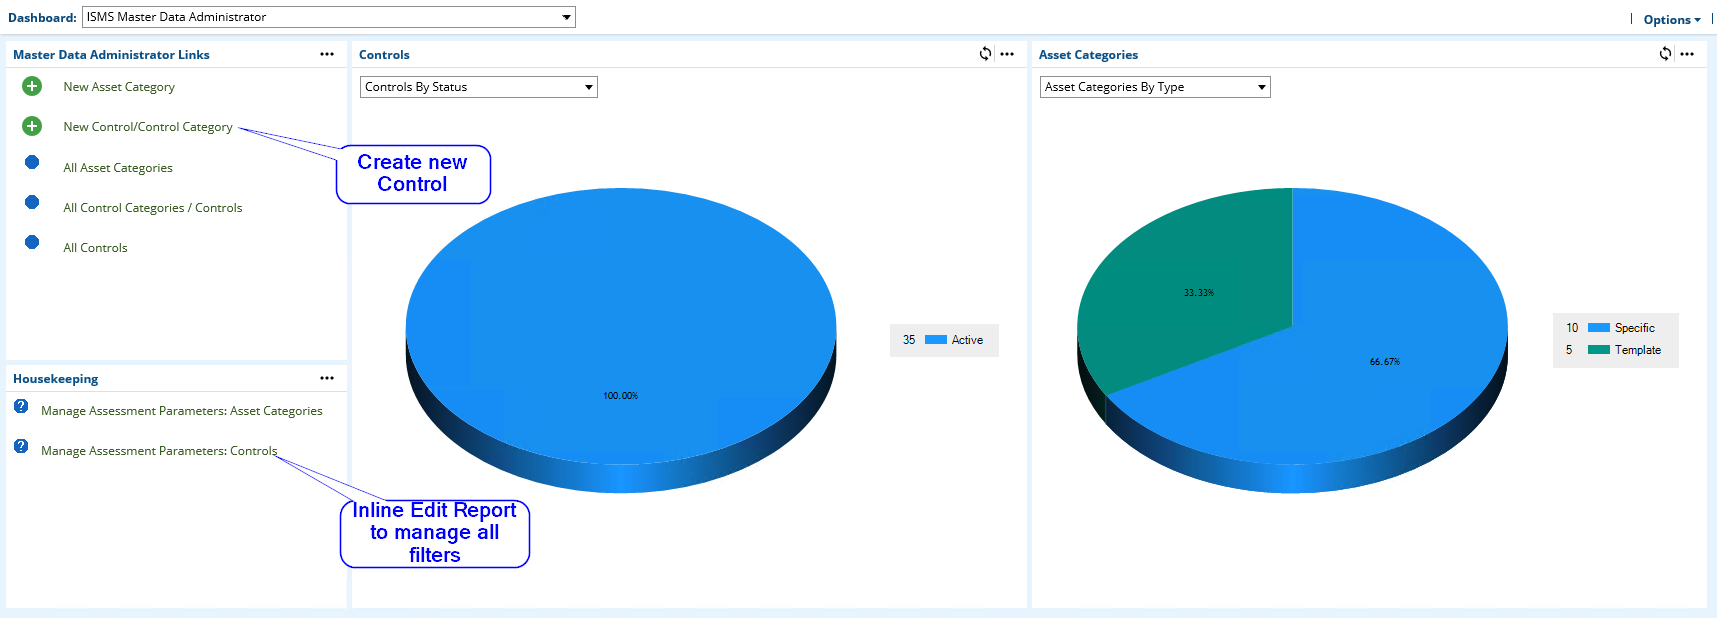Image resolution: width=1717 pixels, height=618 pixels.
Task: Click the blue dot icon beside All Asset Categories
Action: coord(32,162)
